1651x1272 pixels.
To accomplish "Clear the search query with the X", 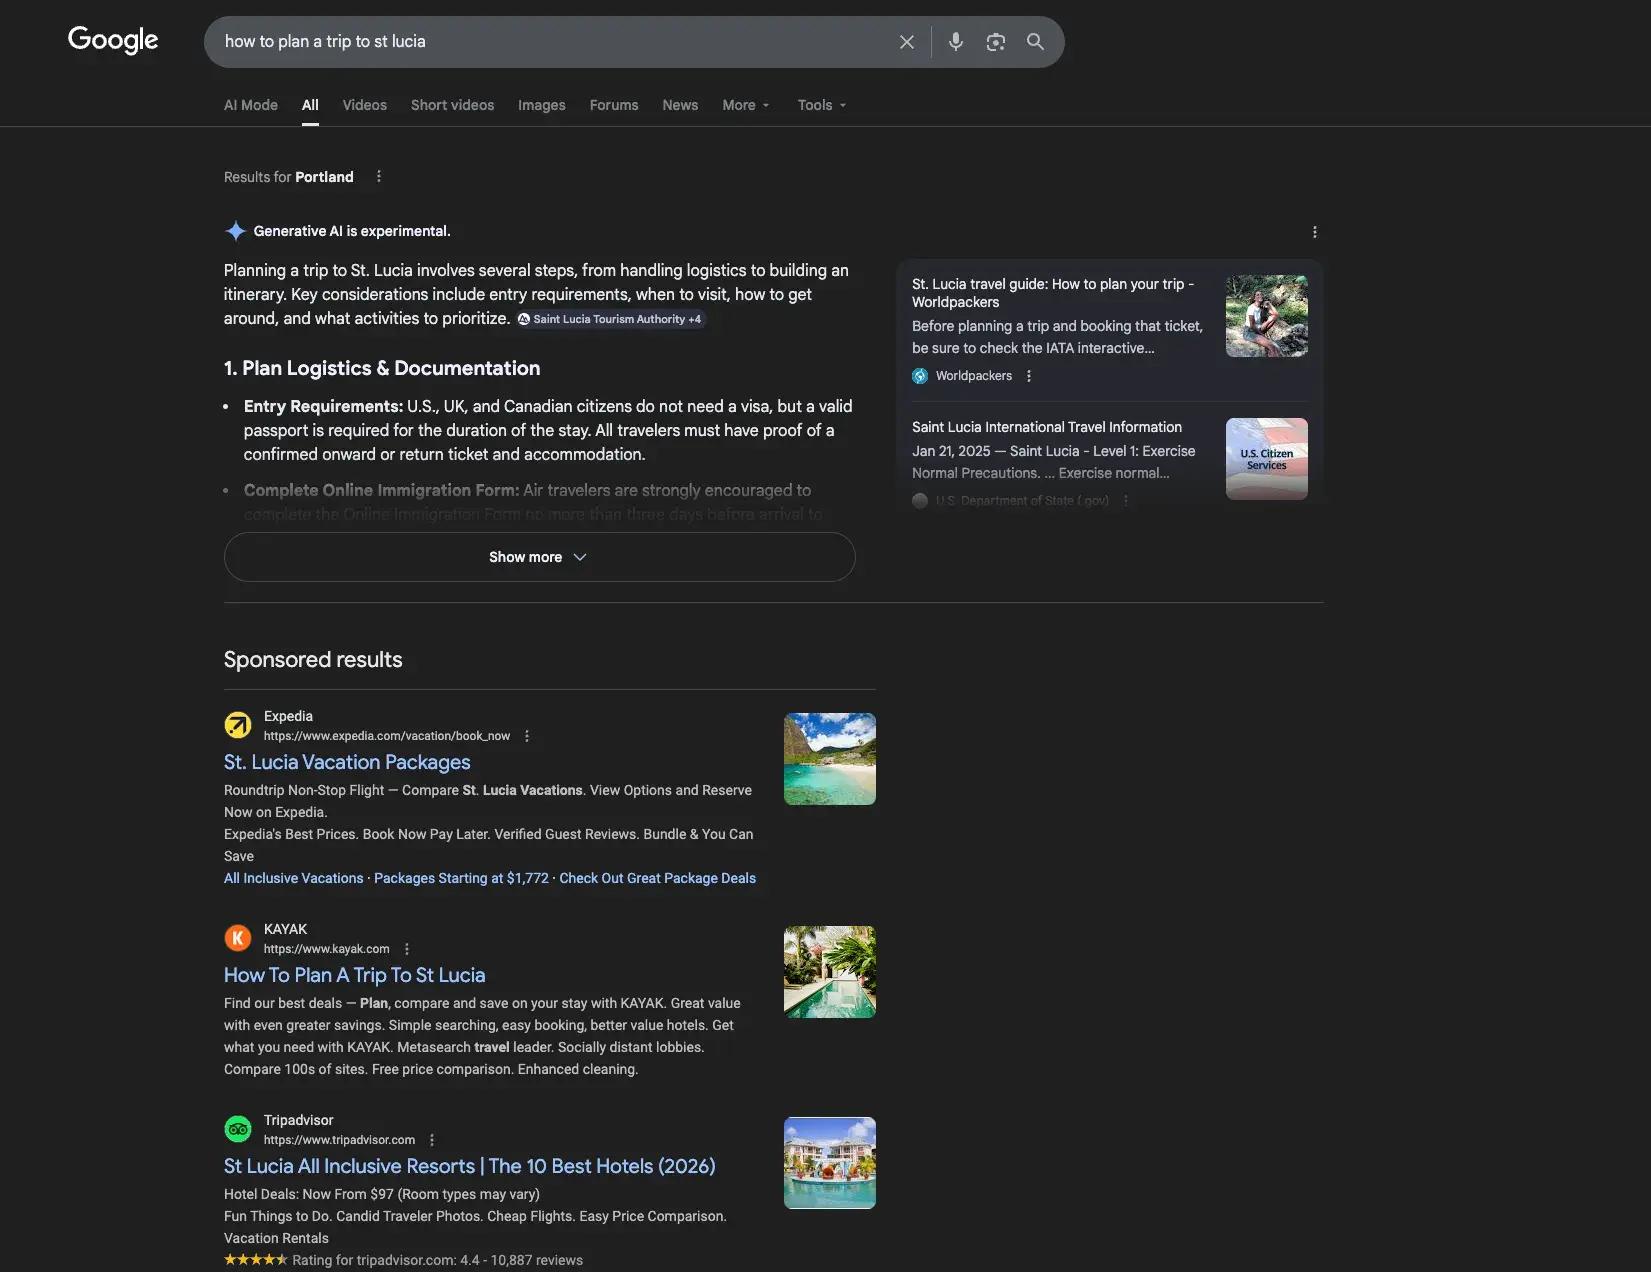I will [906, 42].
